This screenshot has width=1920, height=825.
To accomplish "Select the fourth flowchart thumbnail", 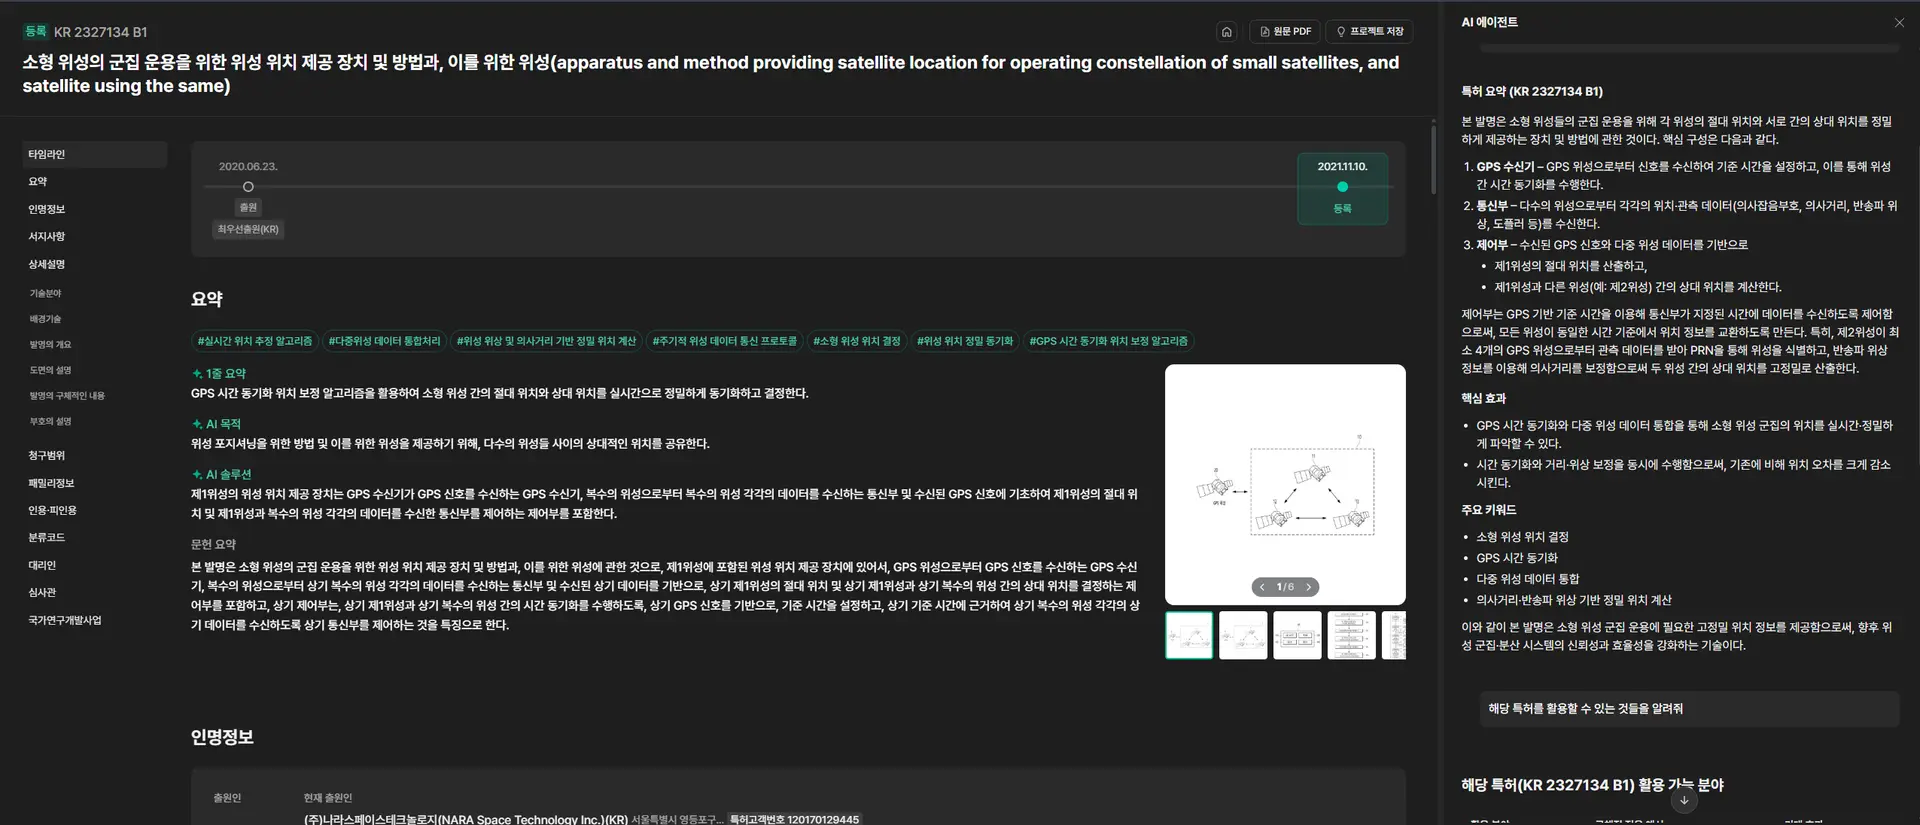I will [x=1351, y=635].
